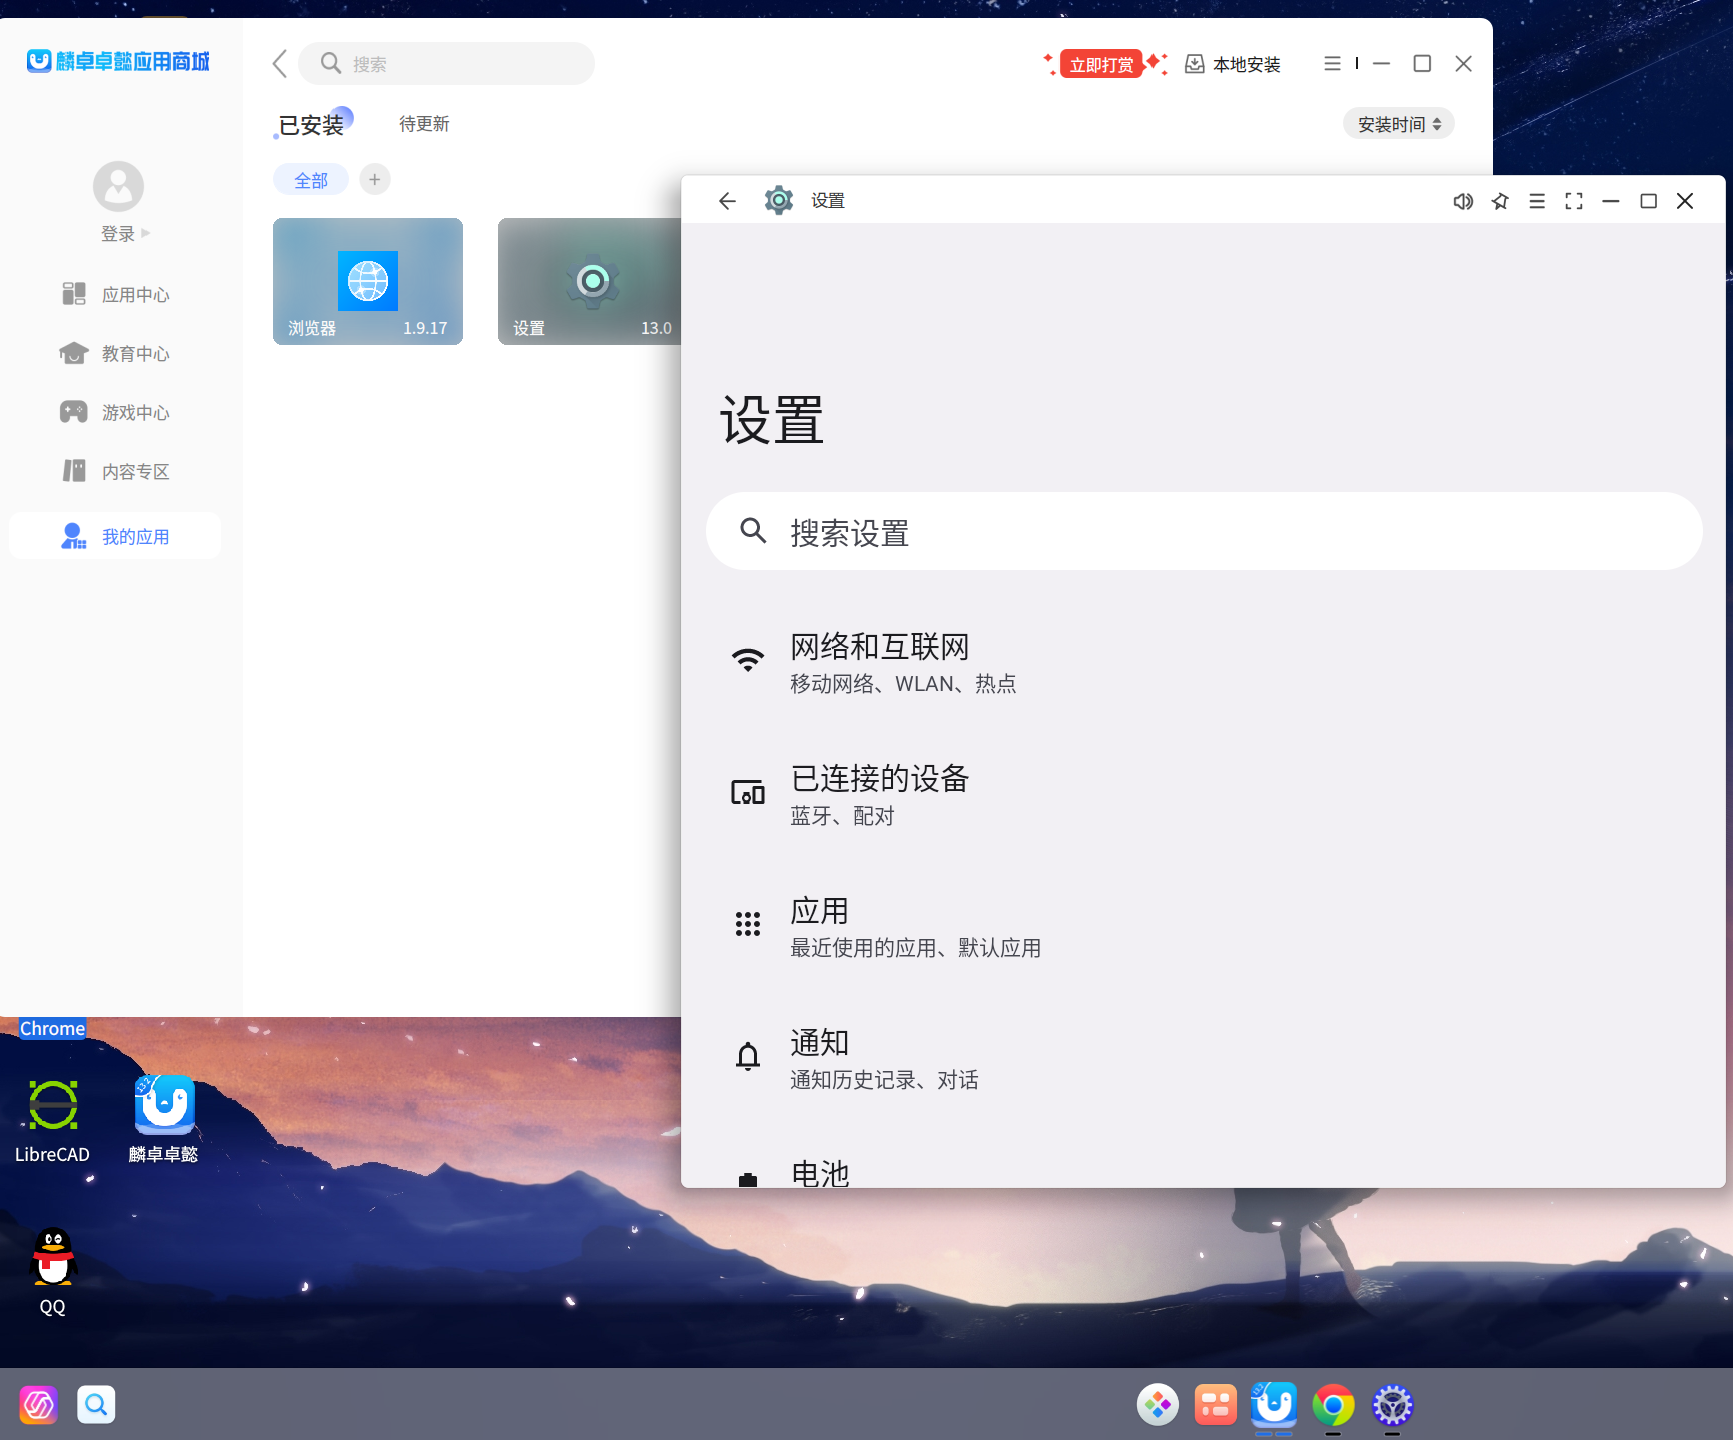The height and width of the screenshot is (1440, 1733).
Task: Open the 安装时间 sort dropdown
Action: click(x=1398, y=124)
